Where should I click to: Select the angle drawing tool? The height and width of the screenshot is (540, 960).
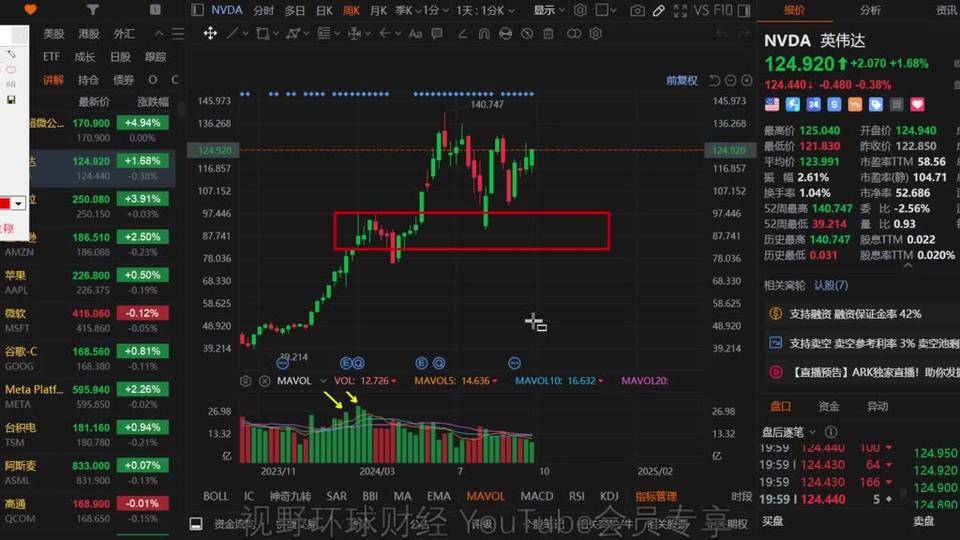[x=463, y=33]
